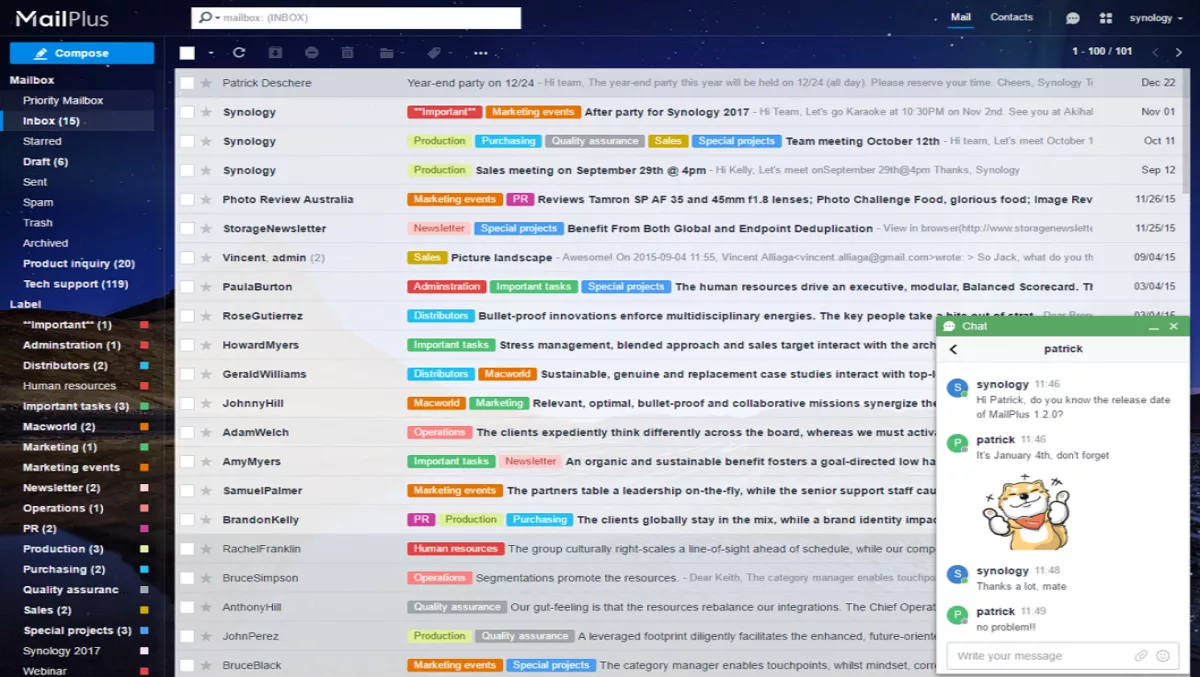Select the RachelFranklin email checkbox
The width and height of the screenshot is (1200, 677).
187,549
